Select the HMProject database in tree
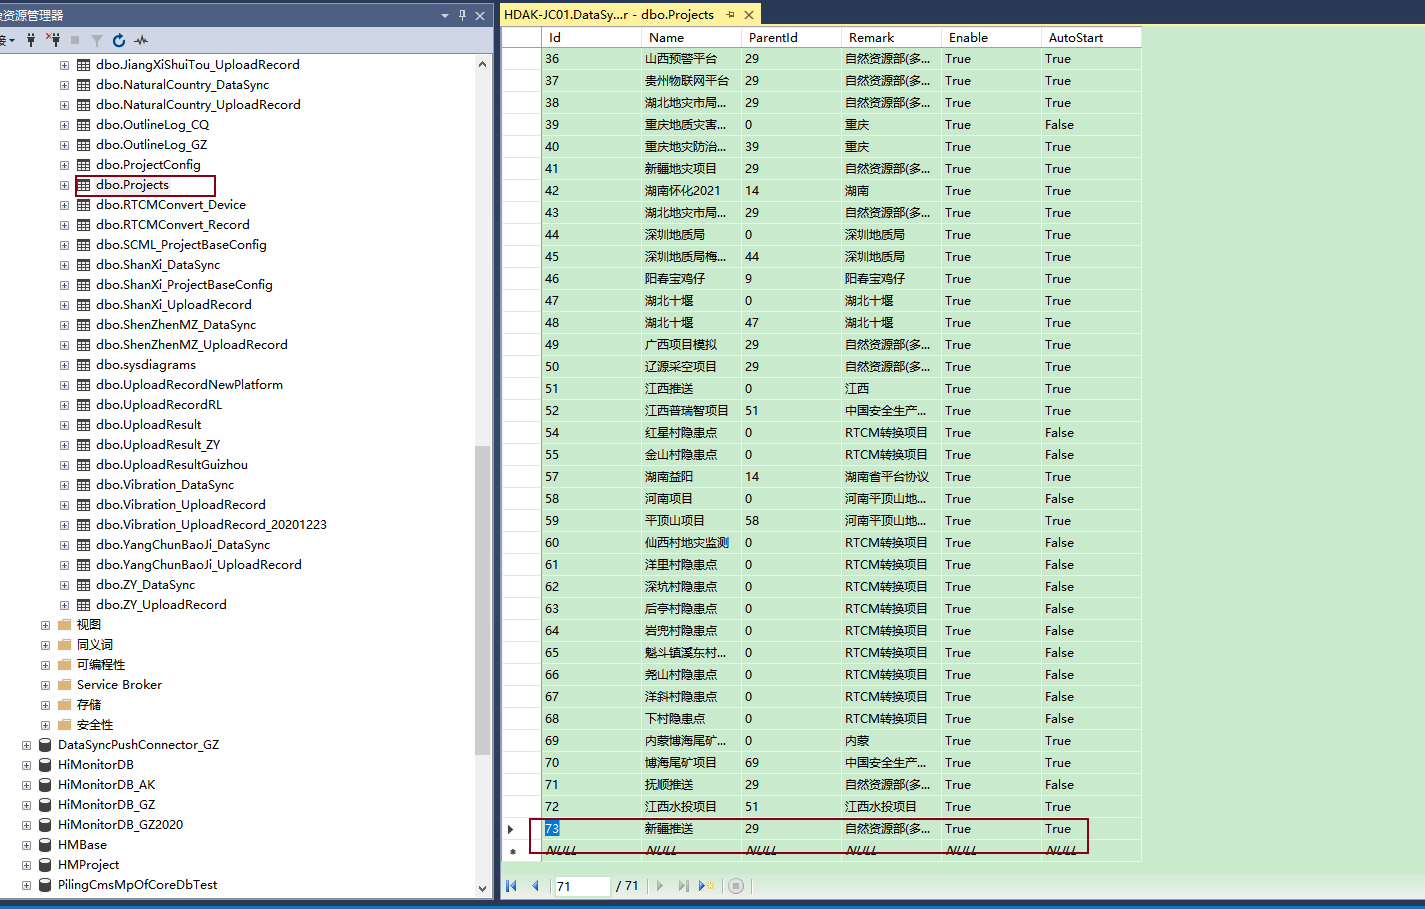 coord(88,865)
